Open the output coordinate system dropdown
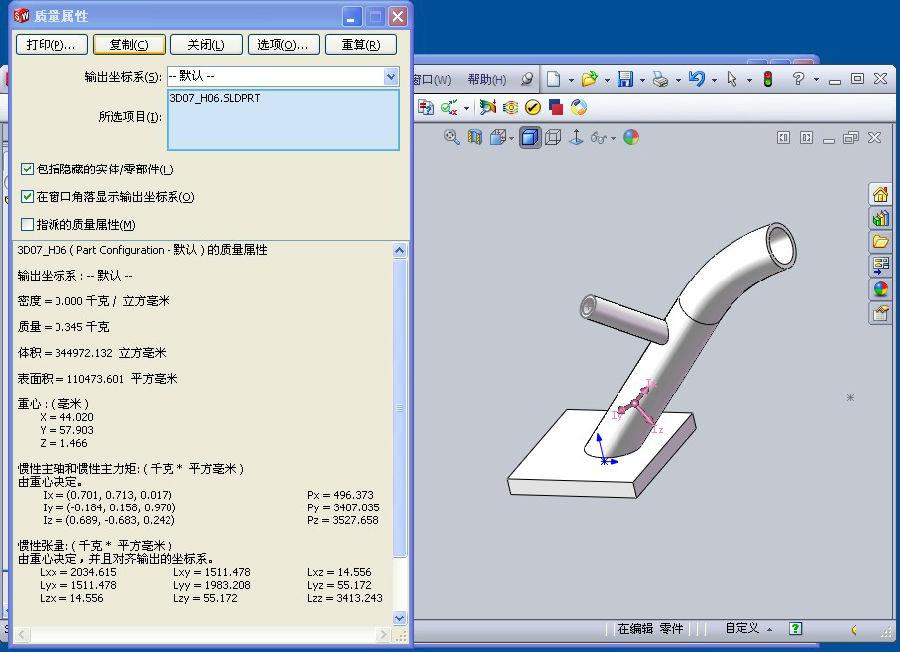 390,77
